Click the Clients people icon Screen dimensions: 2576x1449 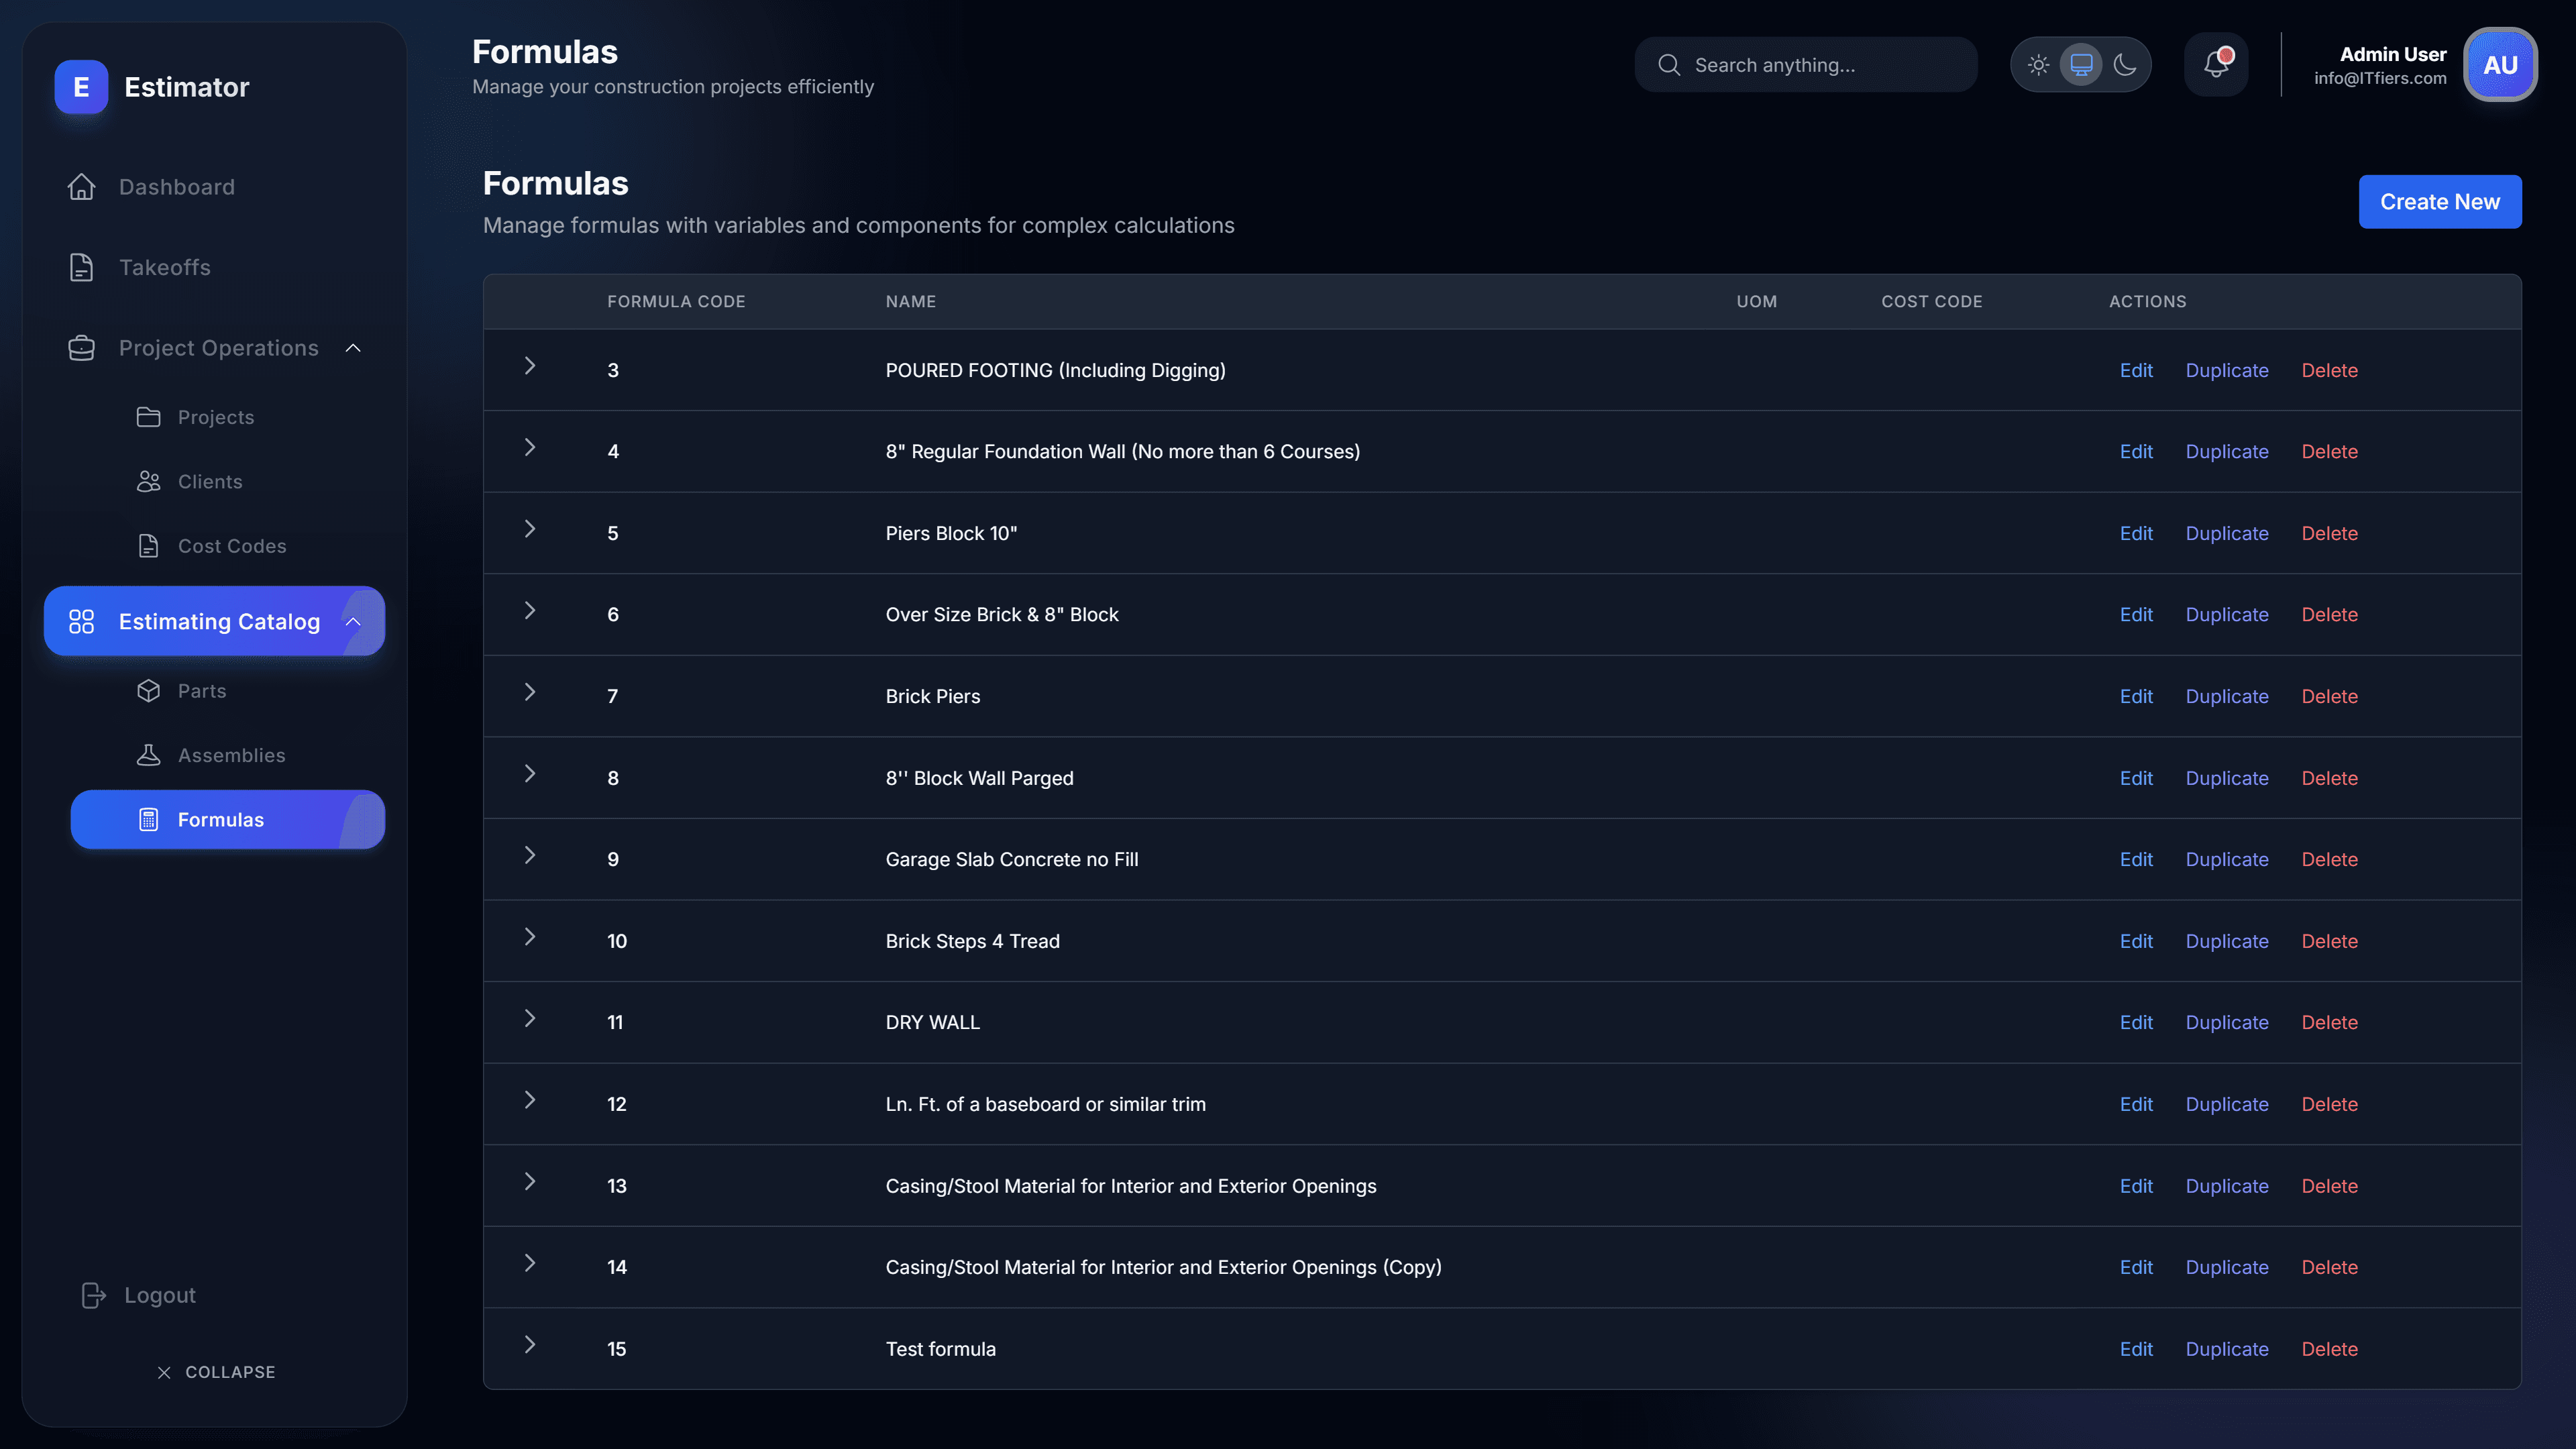[148, 481]
